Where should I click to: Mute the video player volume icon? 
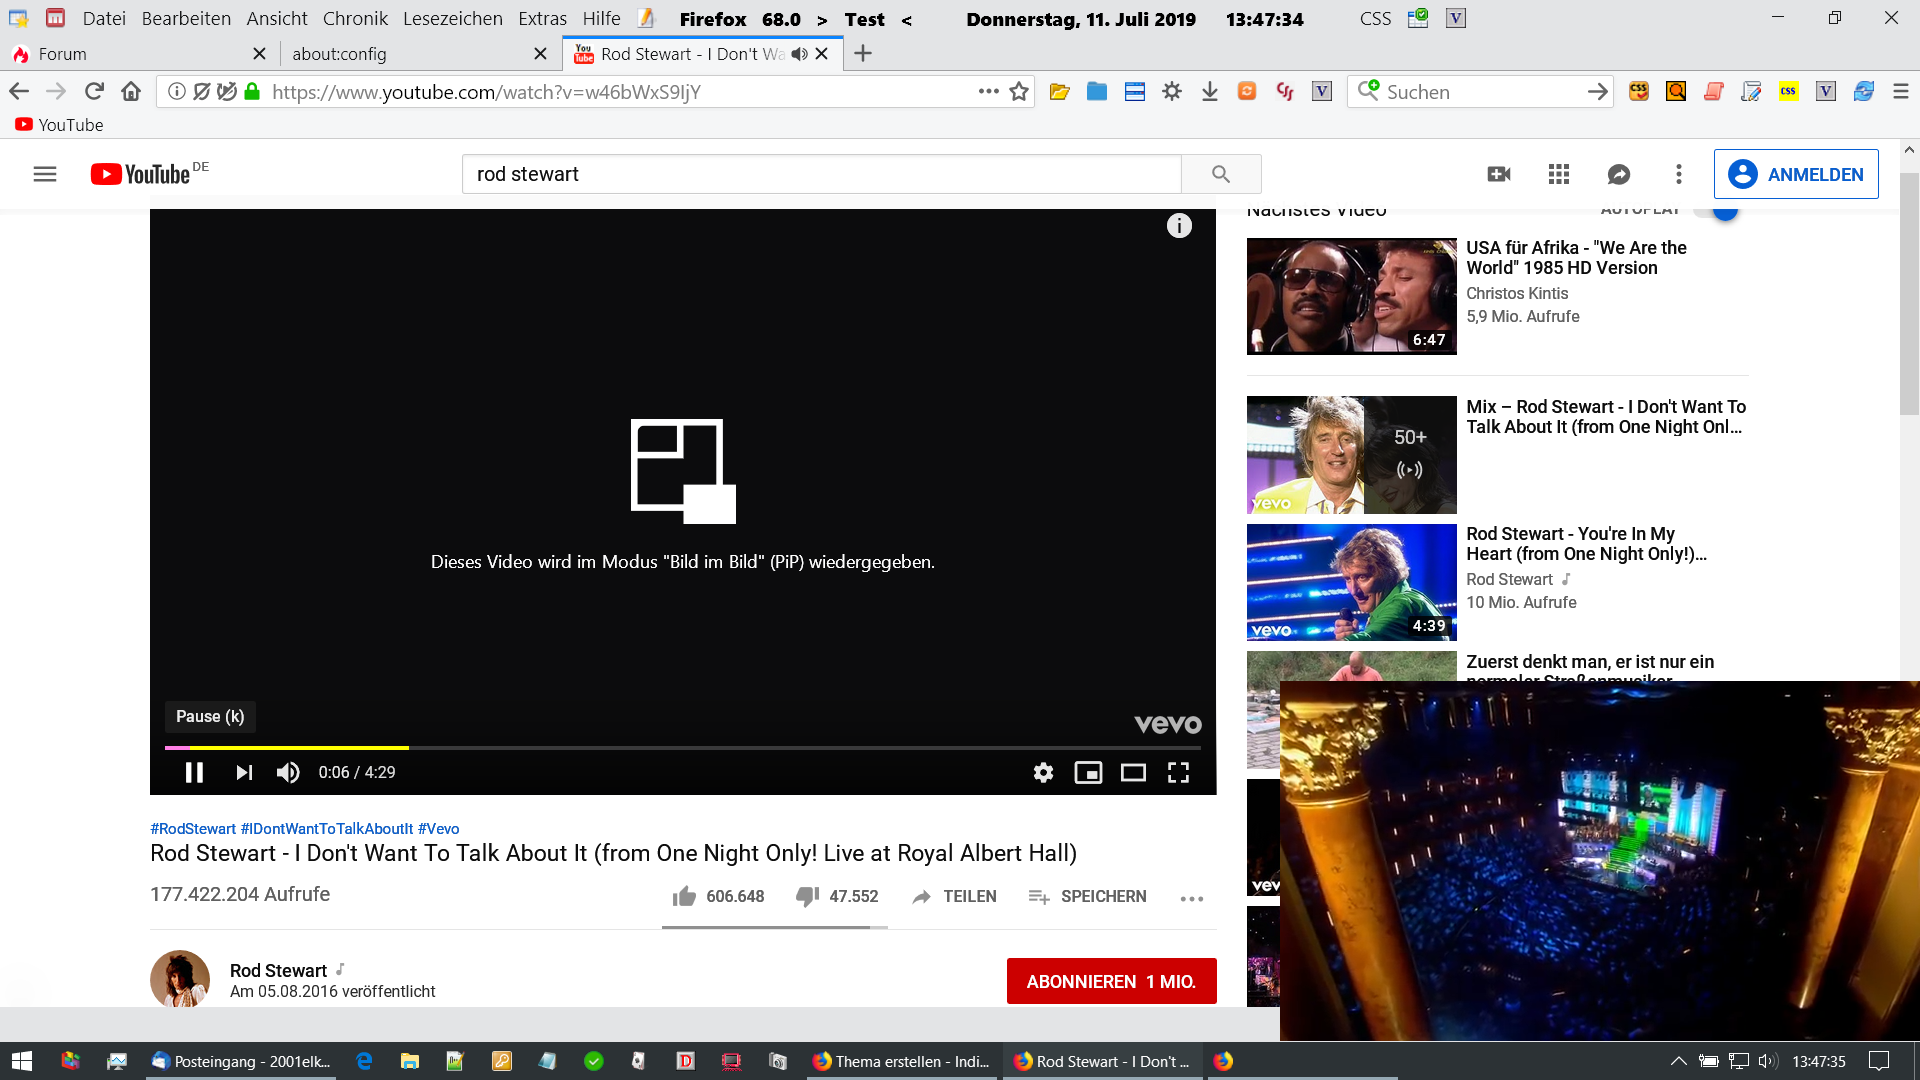tap(288, 772)
